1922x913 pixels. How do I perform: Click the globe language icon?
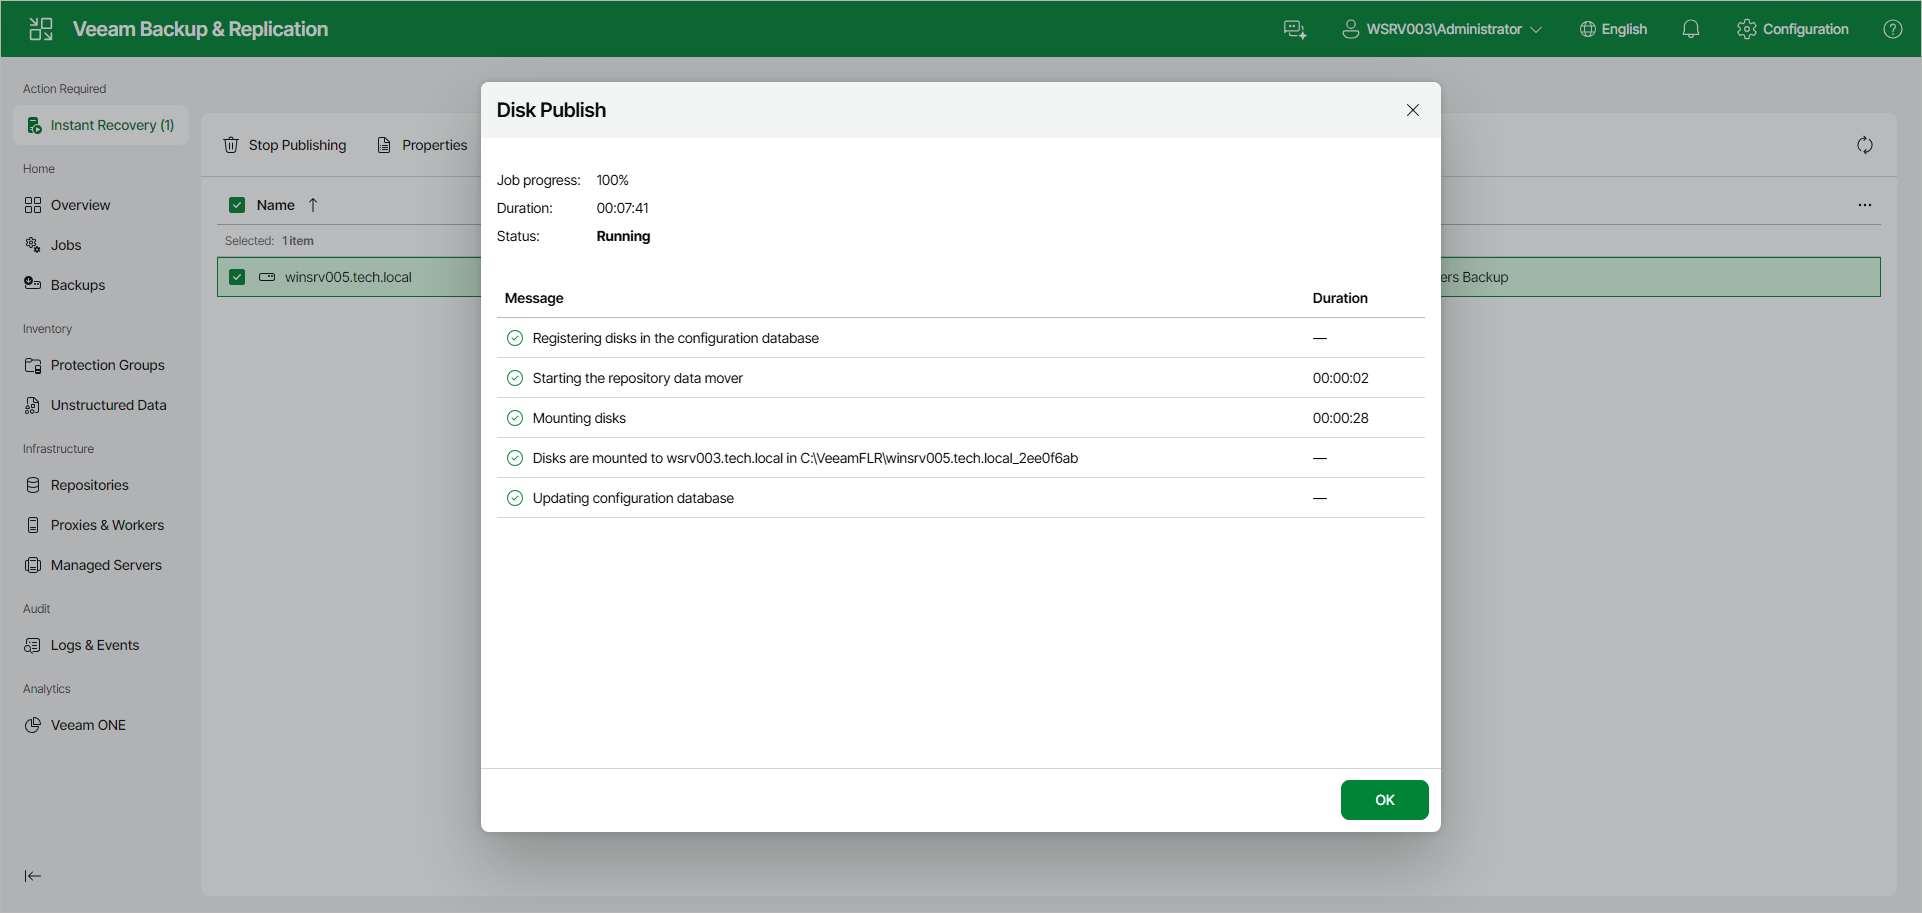tap(1588, 29)
